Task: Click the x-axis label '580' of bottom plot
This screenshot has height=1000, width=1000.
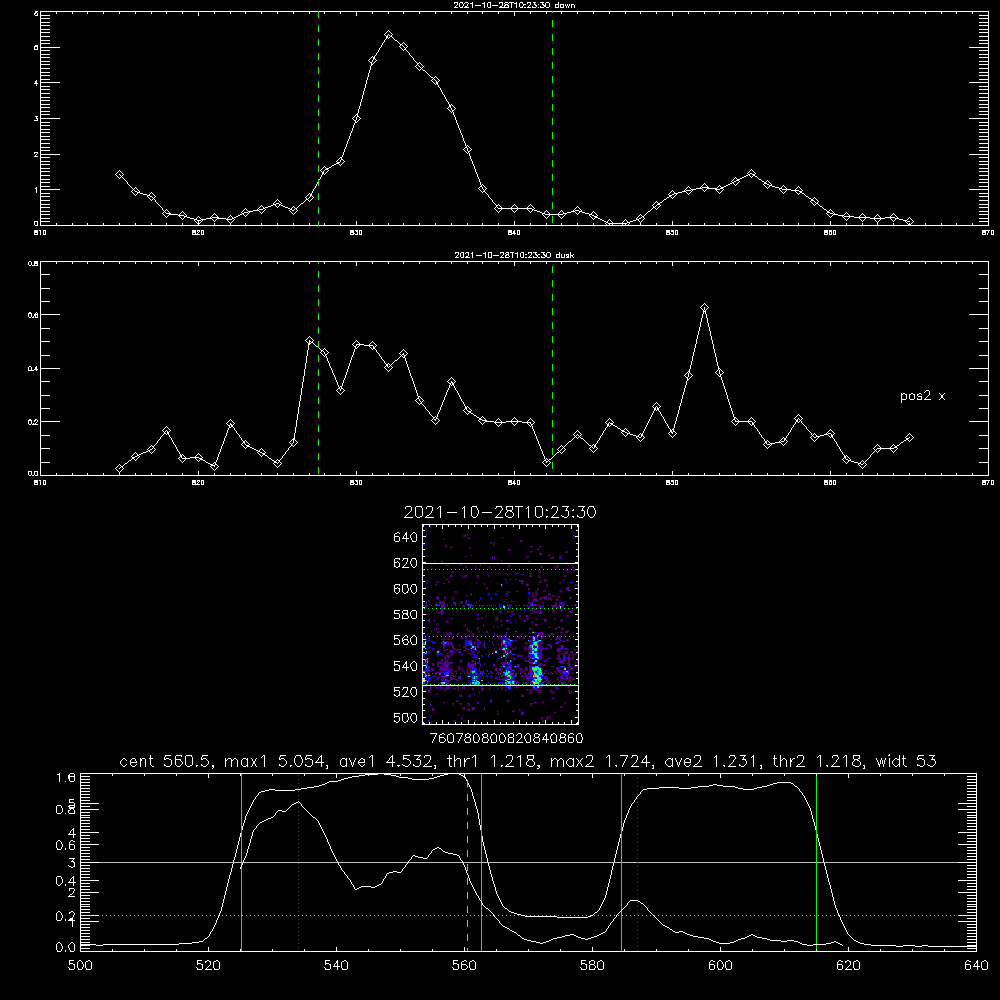Action: [x=592, y=966]
